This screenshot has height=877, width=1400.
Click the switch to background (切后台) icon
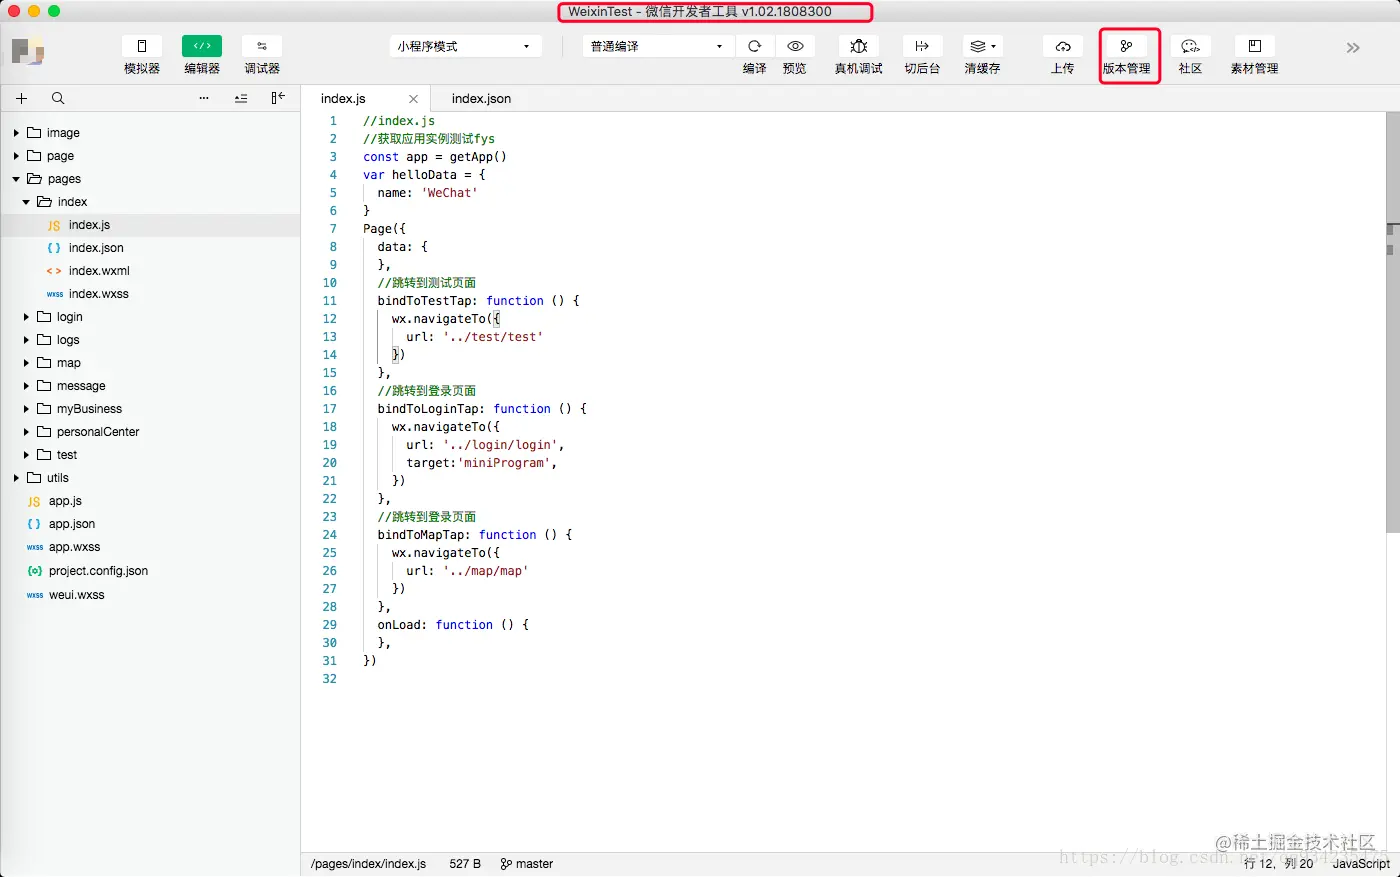point(922,46)
